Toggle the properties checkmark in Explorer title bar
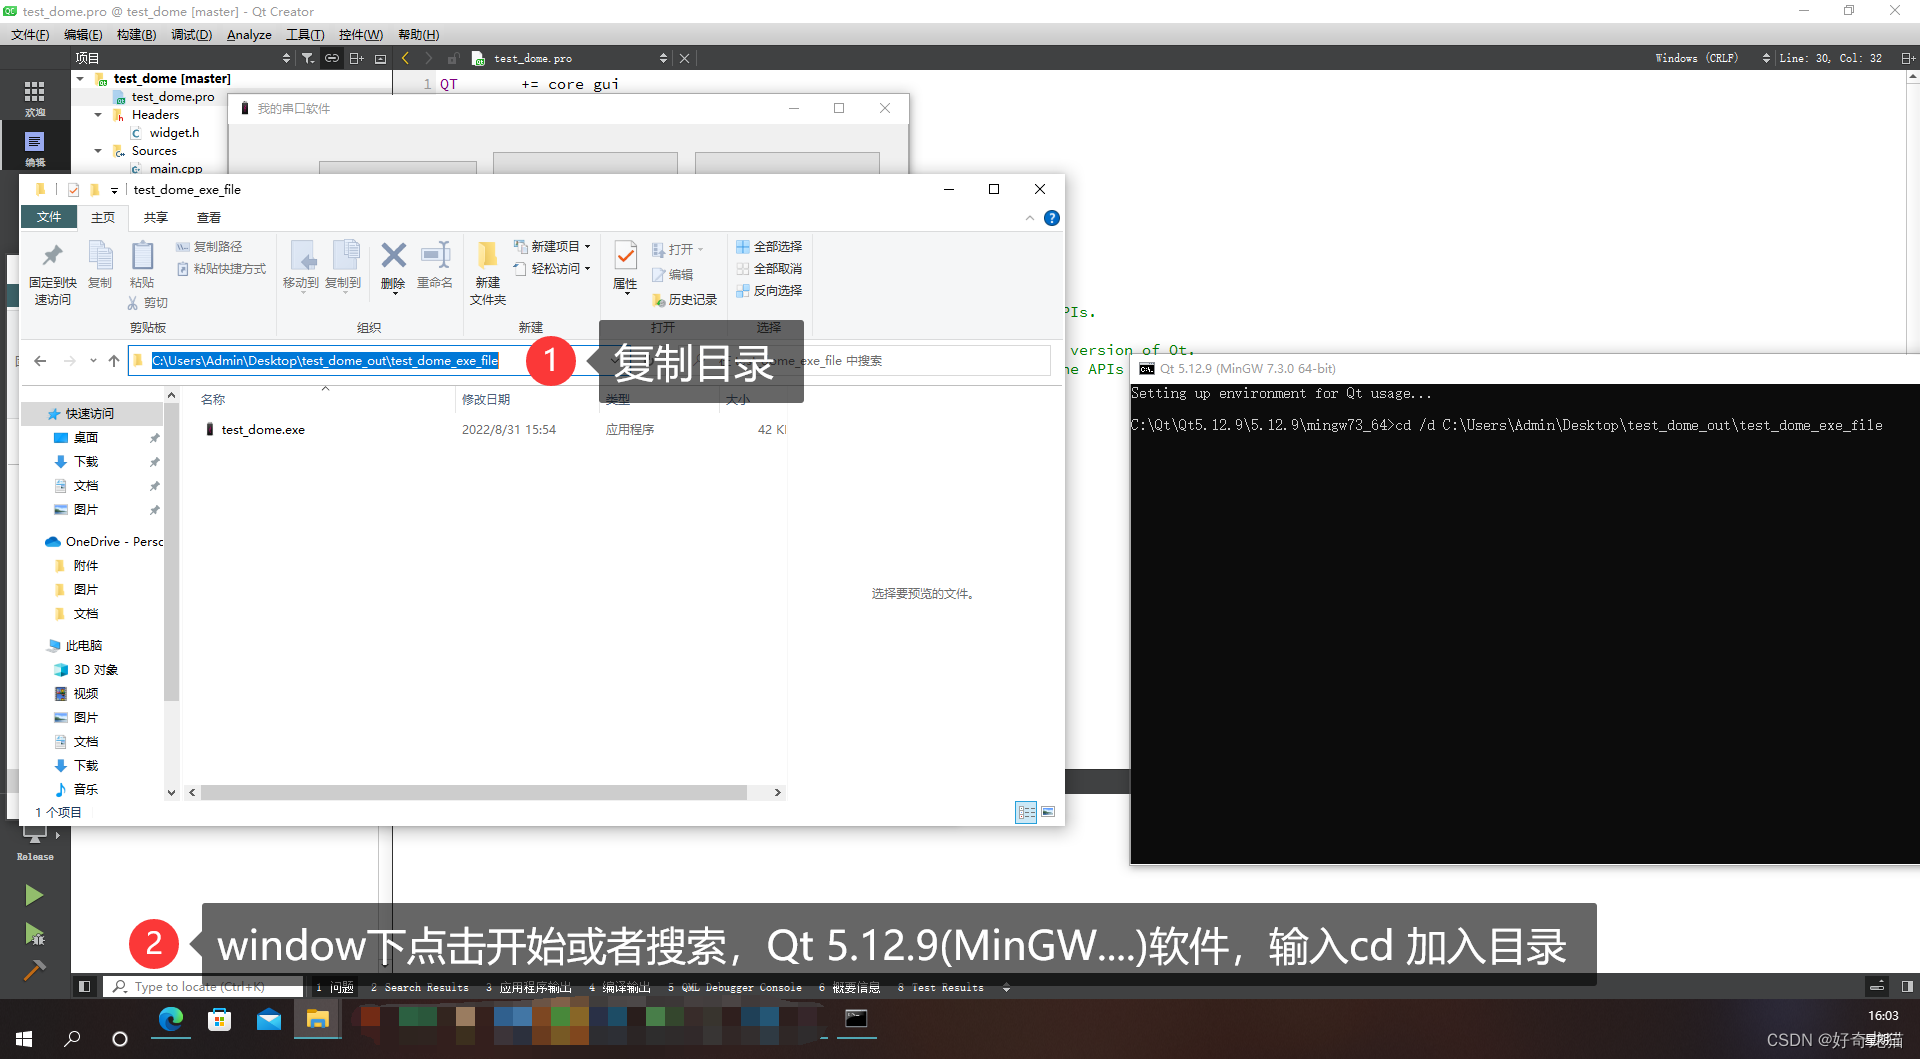Screen dimensions: 1920x1059 [73, 190]
